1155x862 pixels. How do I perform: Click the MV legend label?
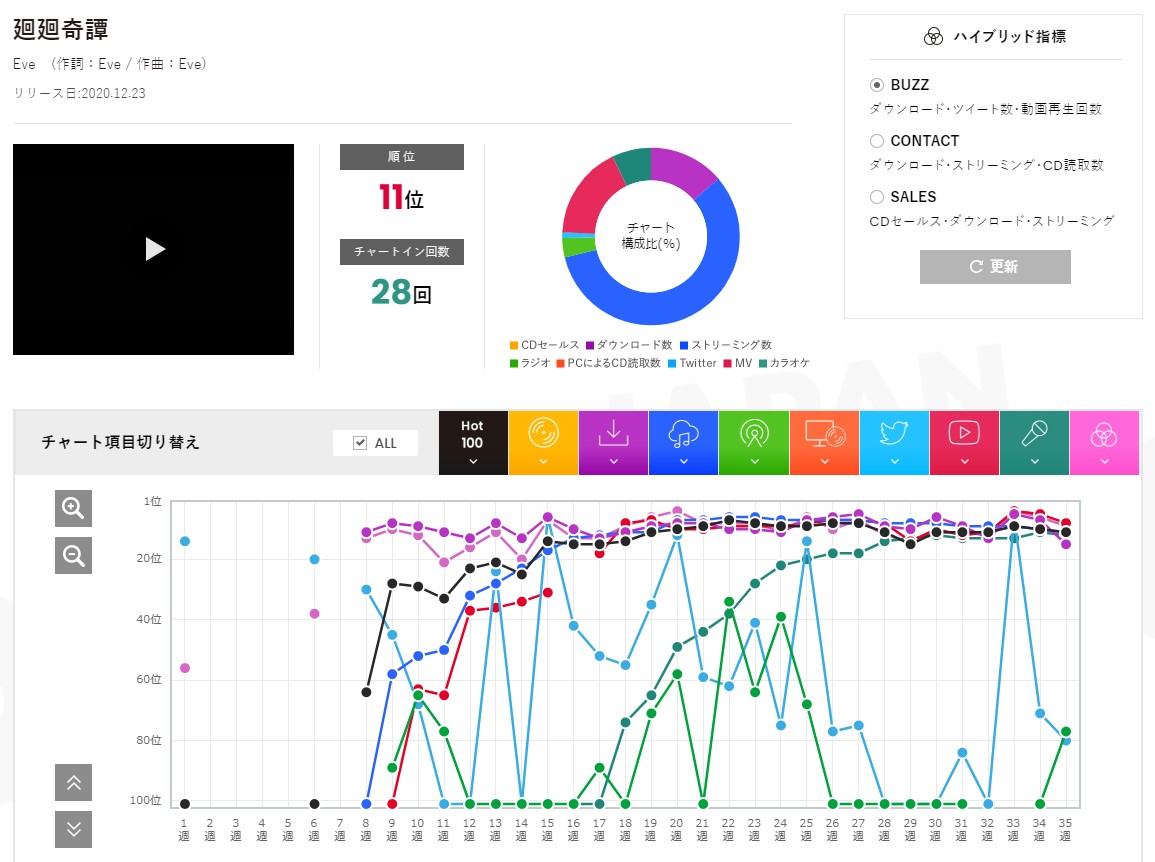click(743, 363)
